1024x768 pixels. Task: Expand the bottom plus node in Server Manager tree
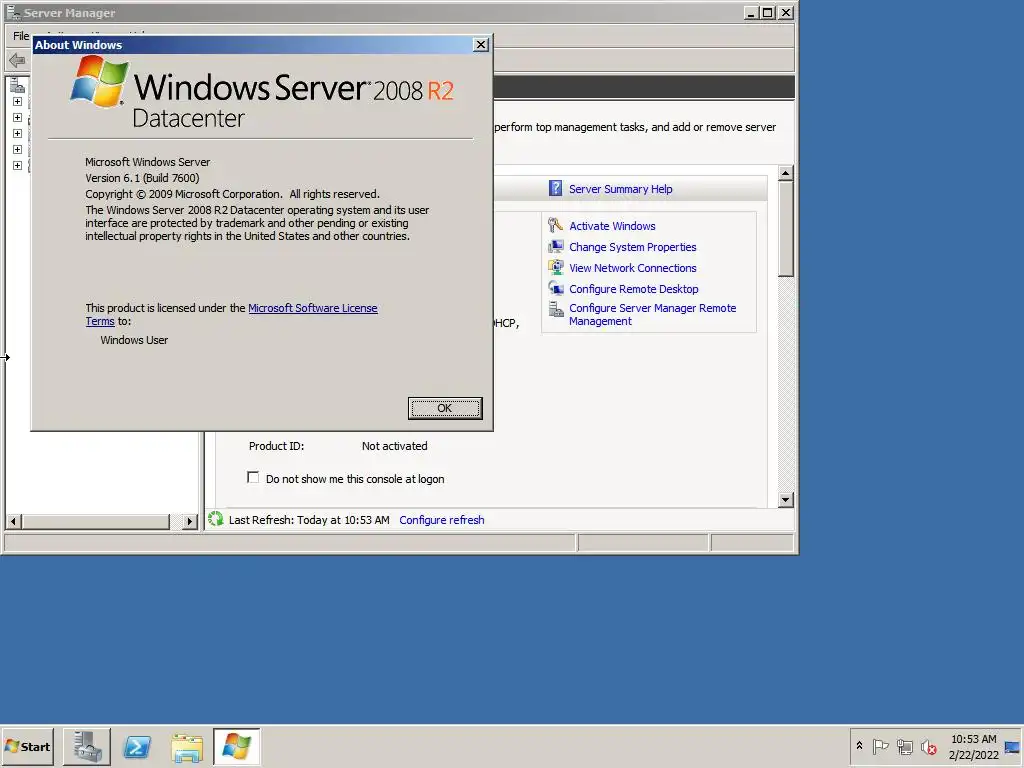(18, 165)
